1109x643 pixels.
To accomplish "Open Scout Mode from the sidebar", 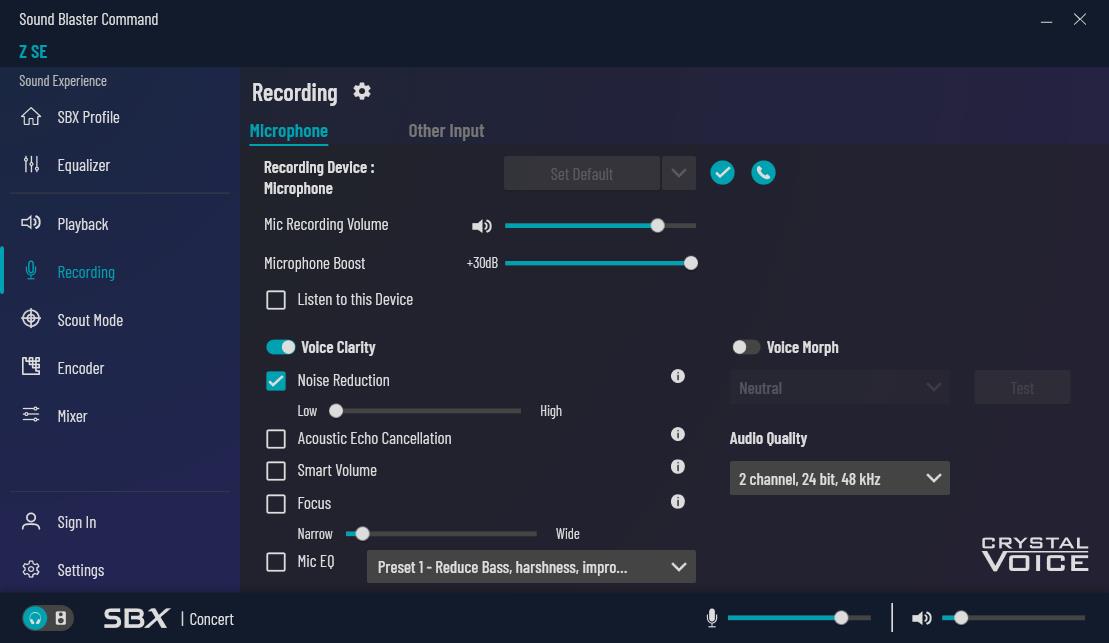I will pos(90,320).
